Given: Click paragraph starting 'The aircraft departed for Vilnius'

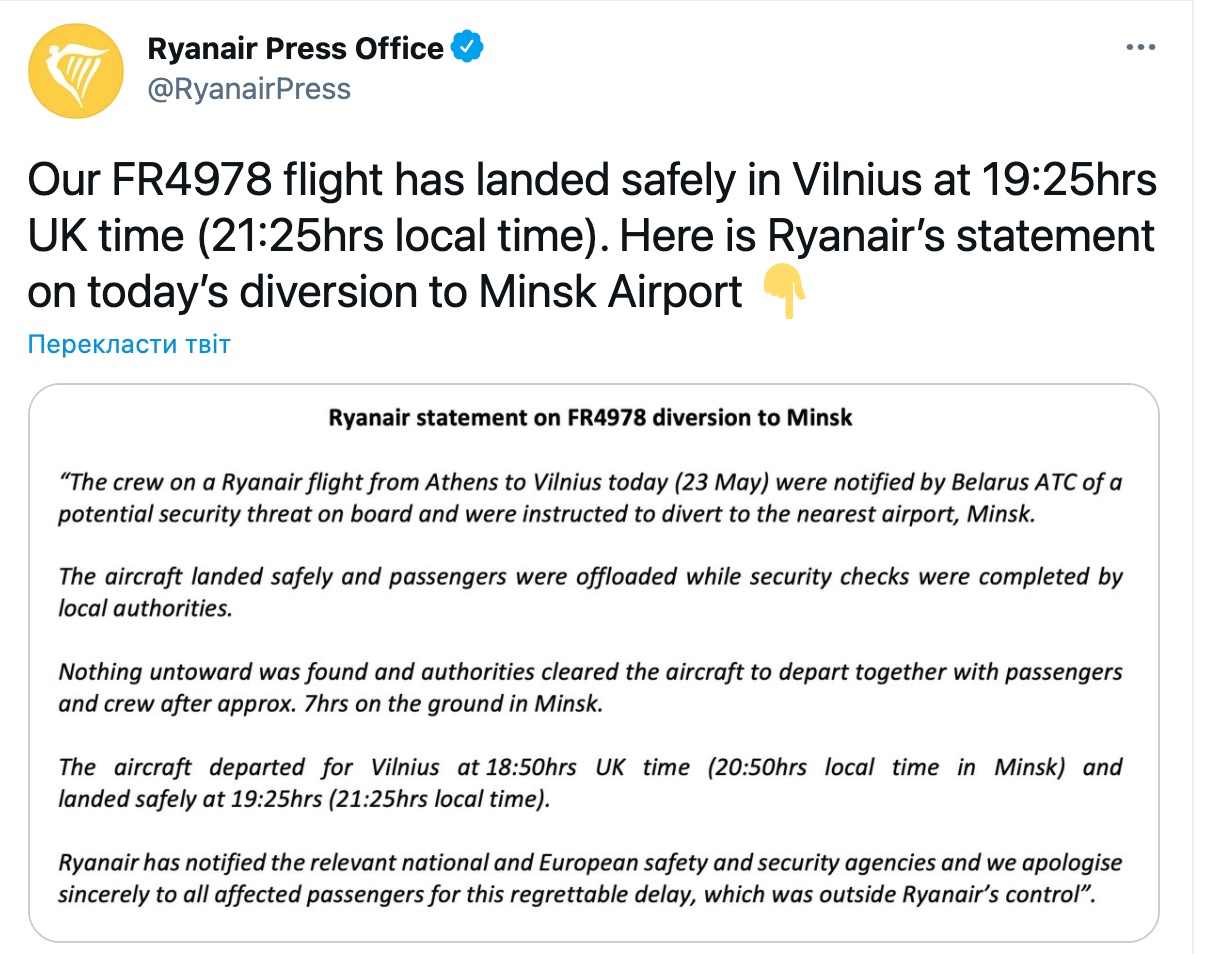Looking at the screenshot, I should click(x=590, y=782).
